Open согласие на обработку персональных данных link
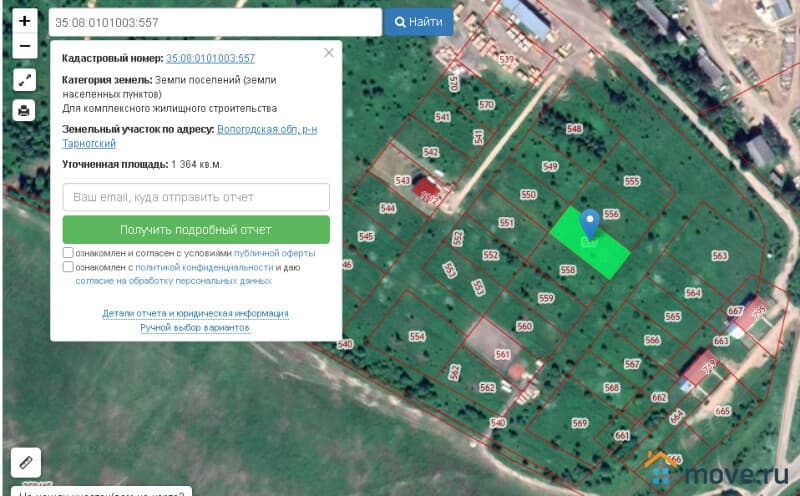This screenshot has width=800, height=496. point(173,281)
